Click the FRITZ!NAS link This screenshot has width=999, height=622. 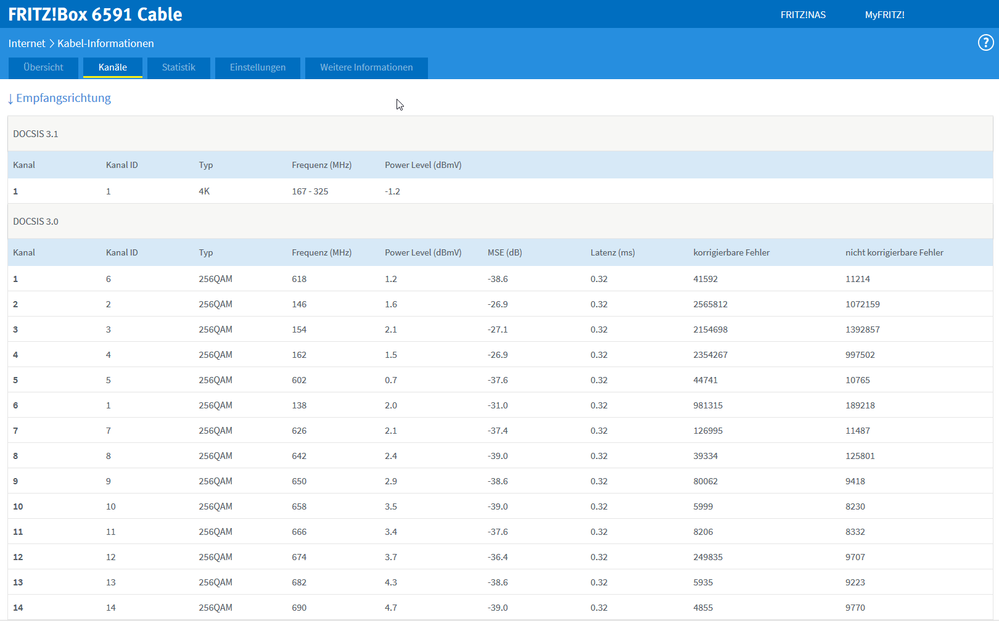[802, 15]
